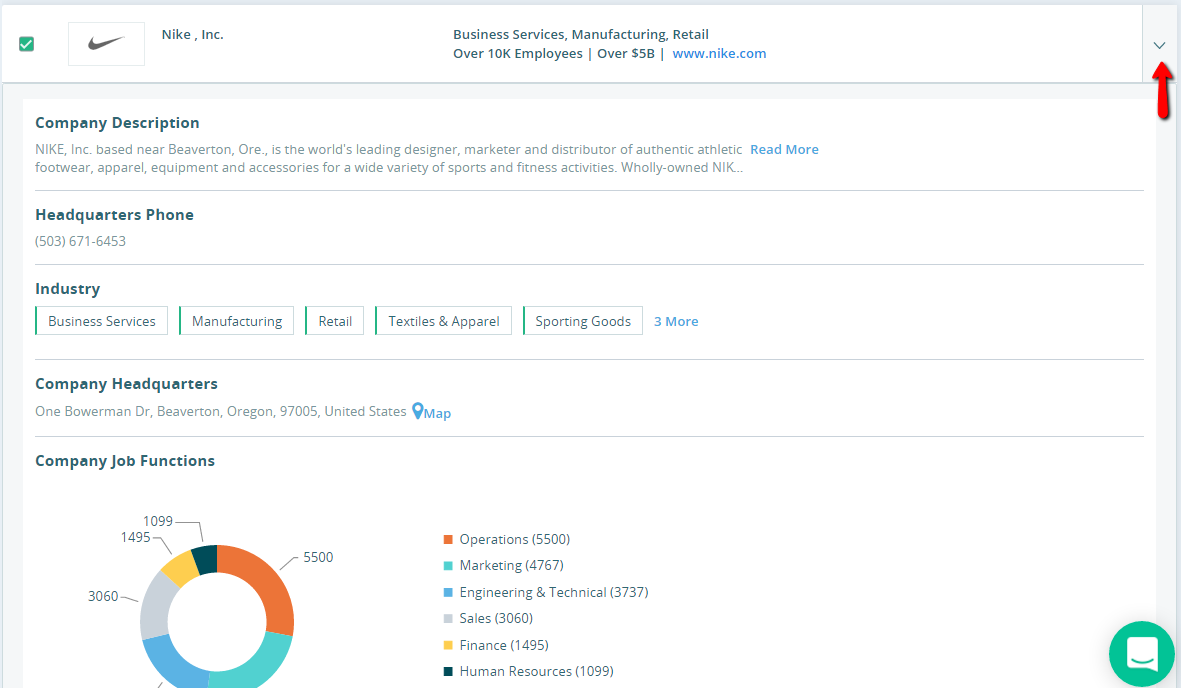Click the gray Sales donut chart segment
Screen dimensions: 1181x688
[x=157, y=609]
